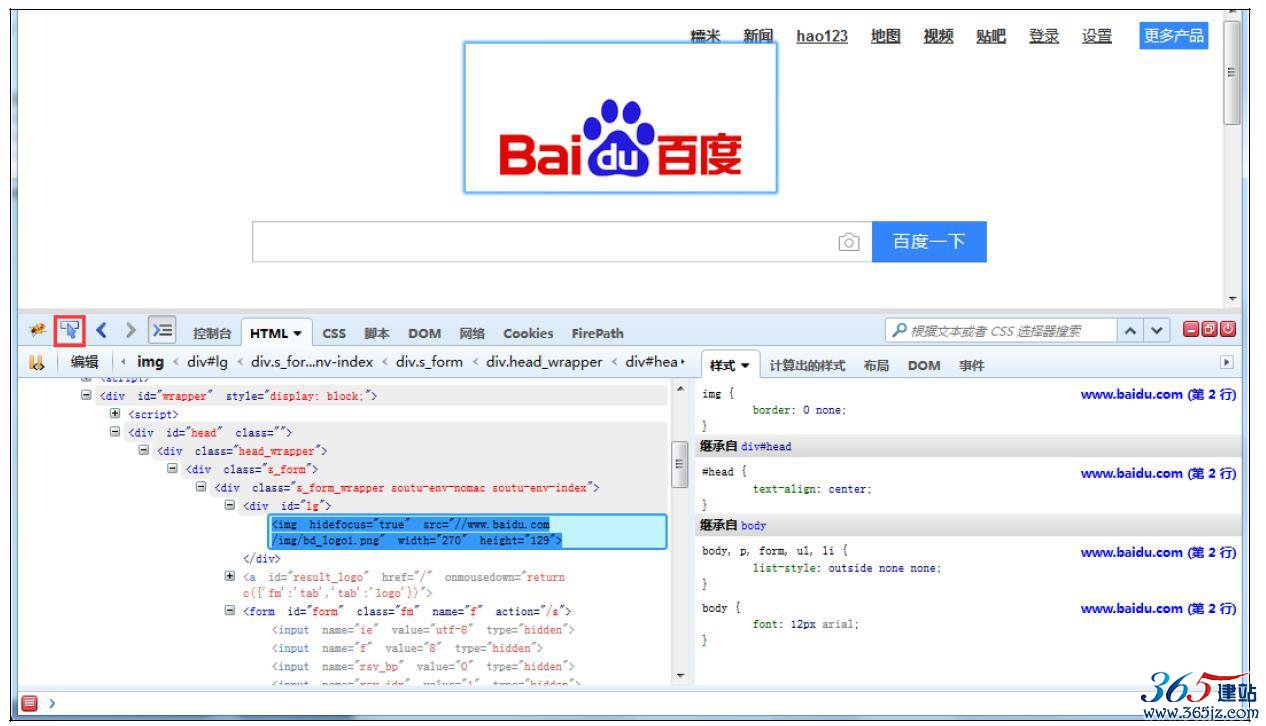Collapse the s_form_wrapper div node
Image resolution: width=1266 pixels, height=726 pixels.
[x=201, y=488]
